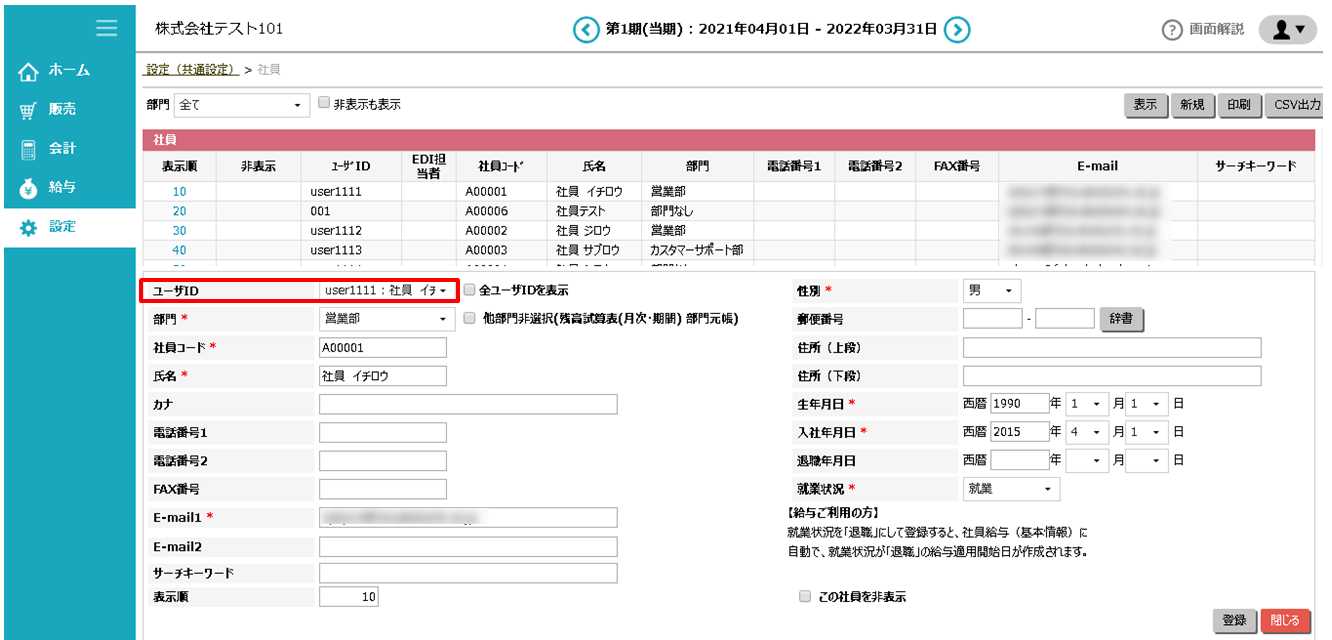
Task: Advance to the next fiscal period arrow
Action: 956,29
